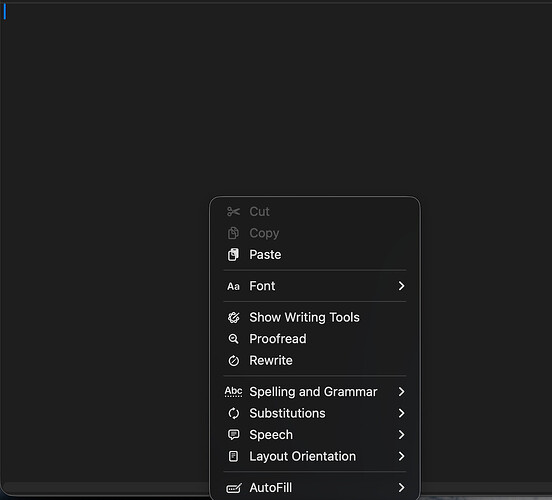Expand the Font submenu chevron
The width and height of the screenshot is (552, 500).
(401, 286)
